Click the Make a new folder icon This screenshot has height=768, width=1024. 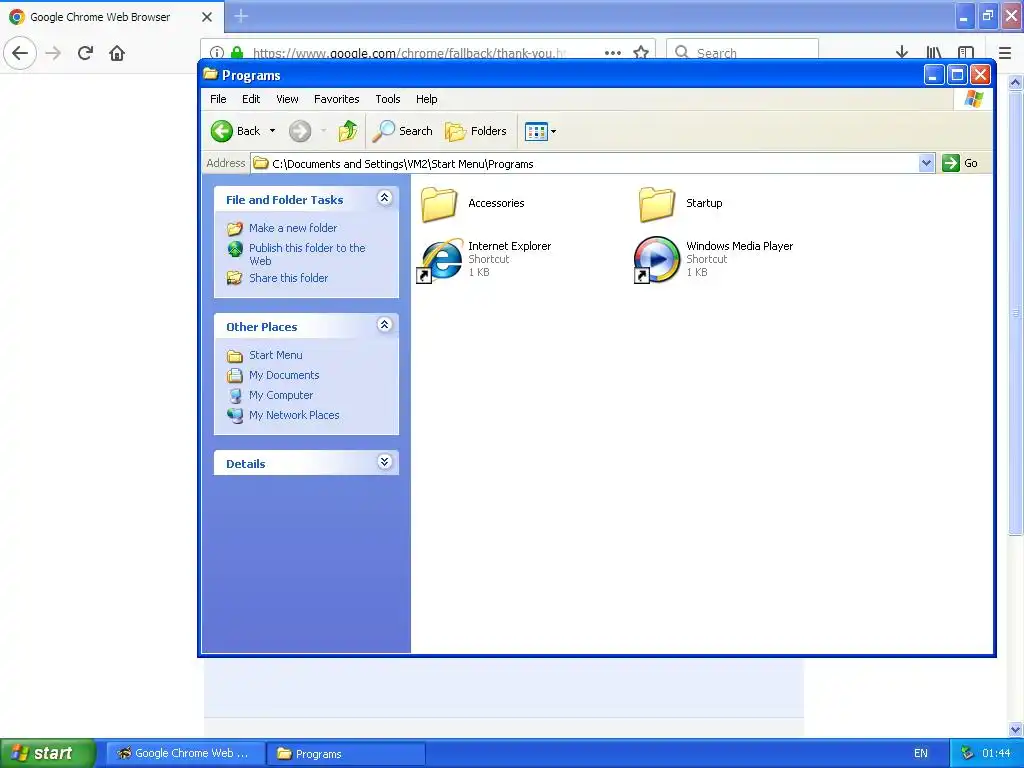234,229
